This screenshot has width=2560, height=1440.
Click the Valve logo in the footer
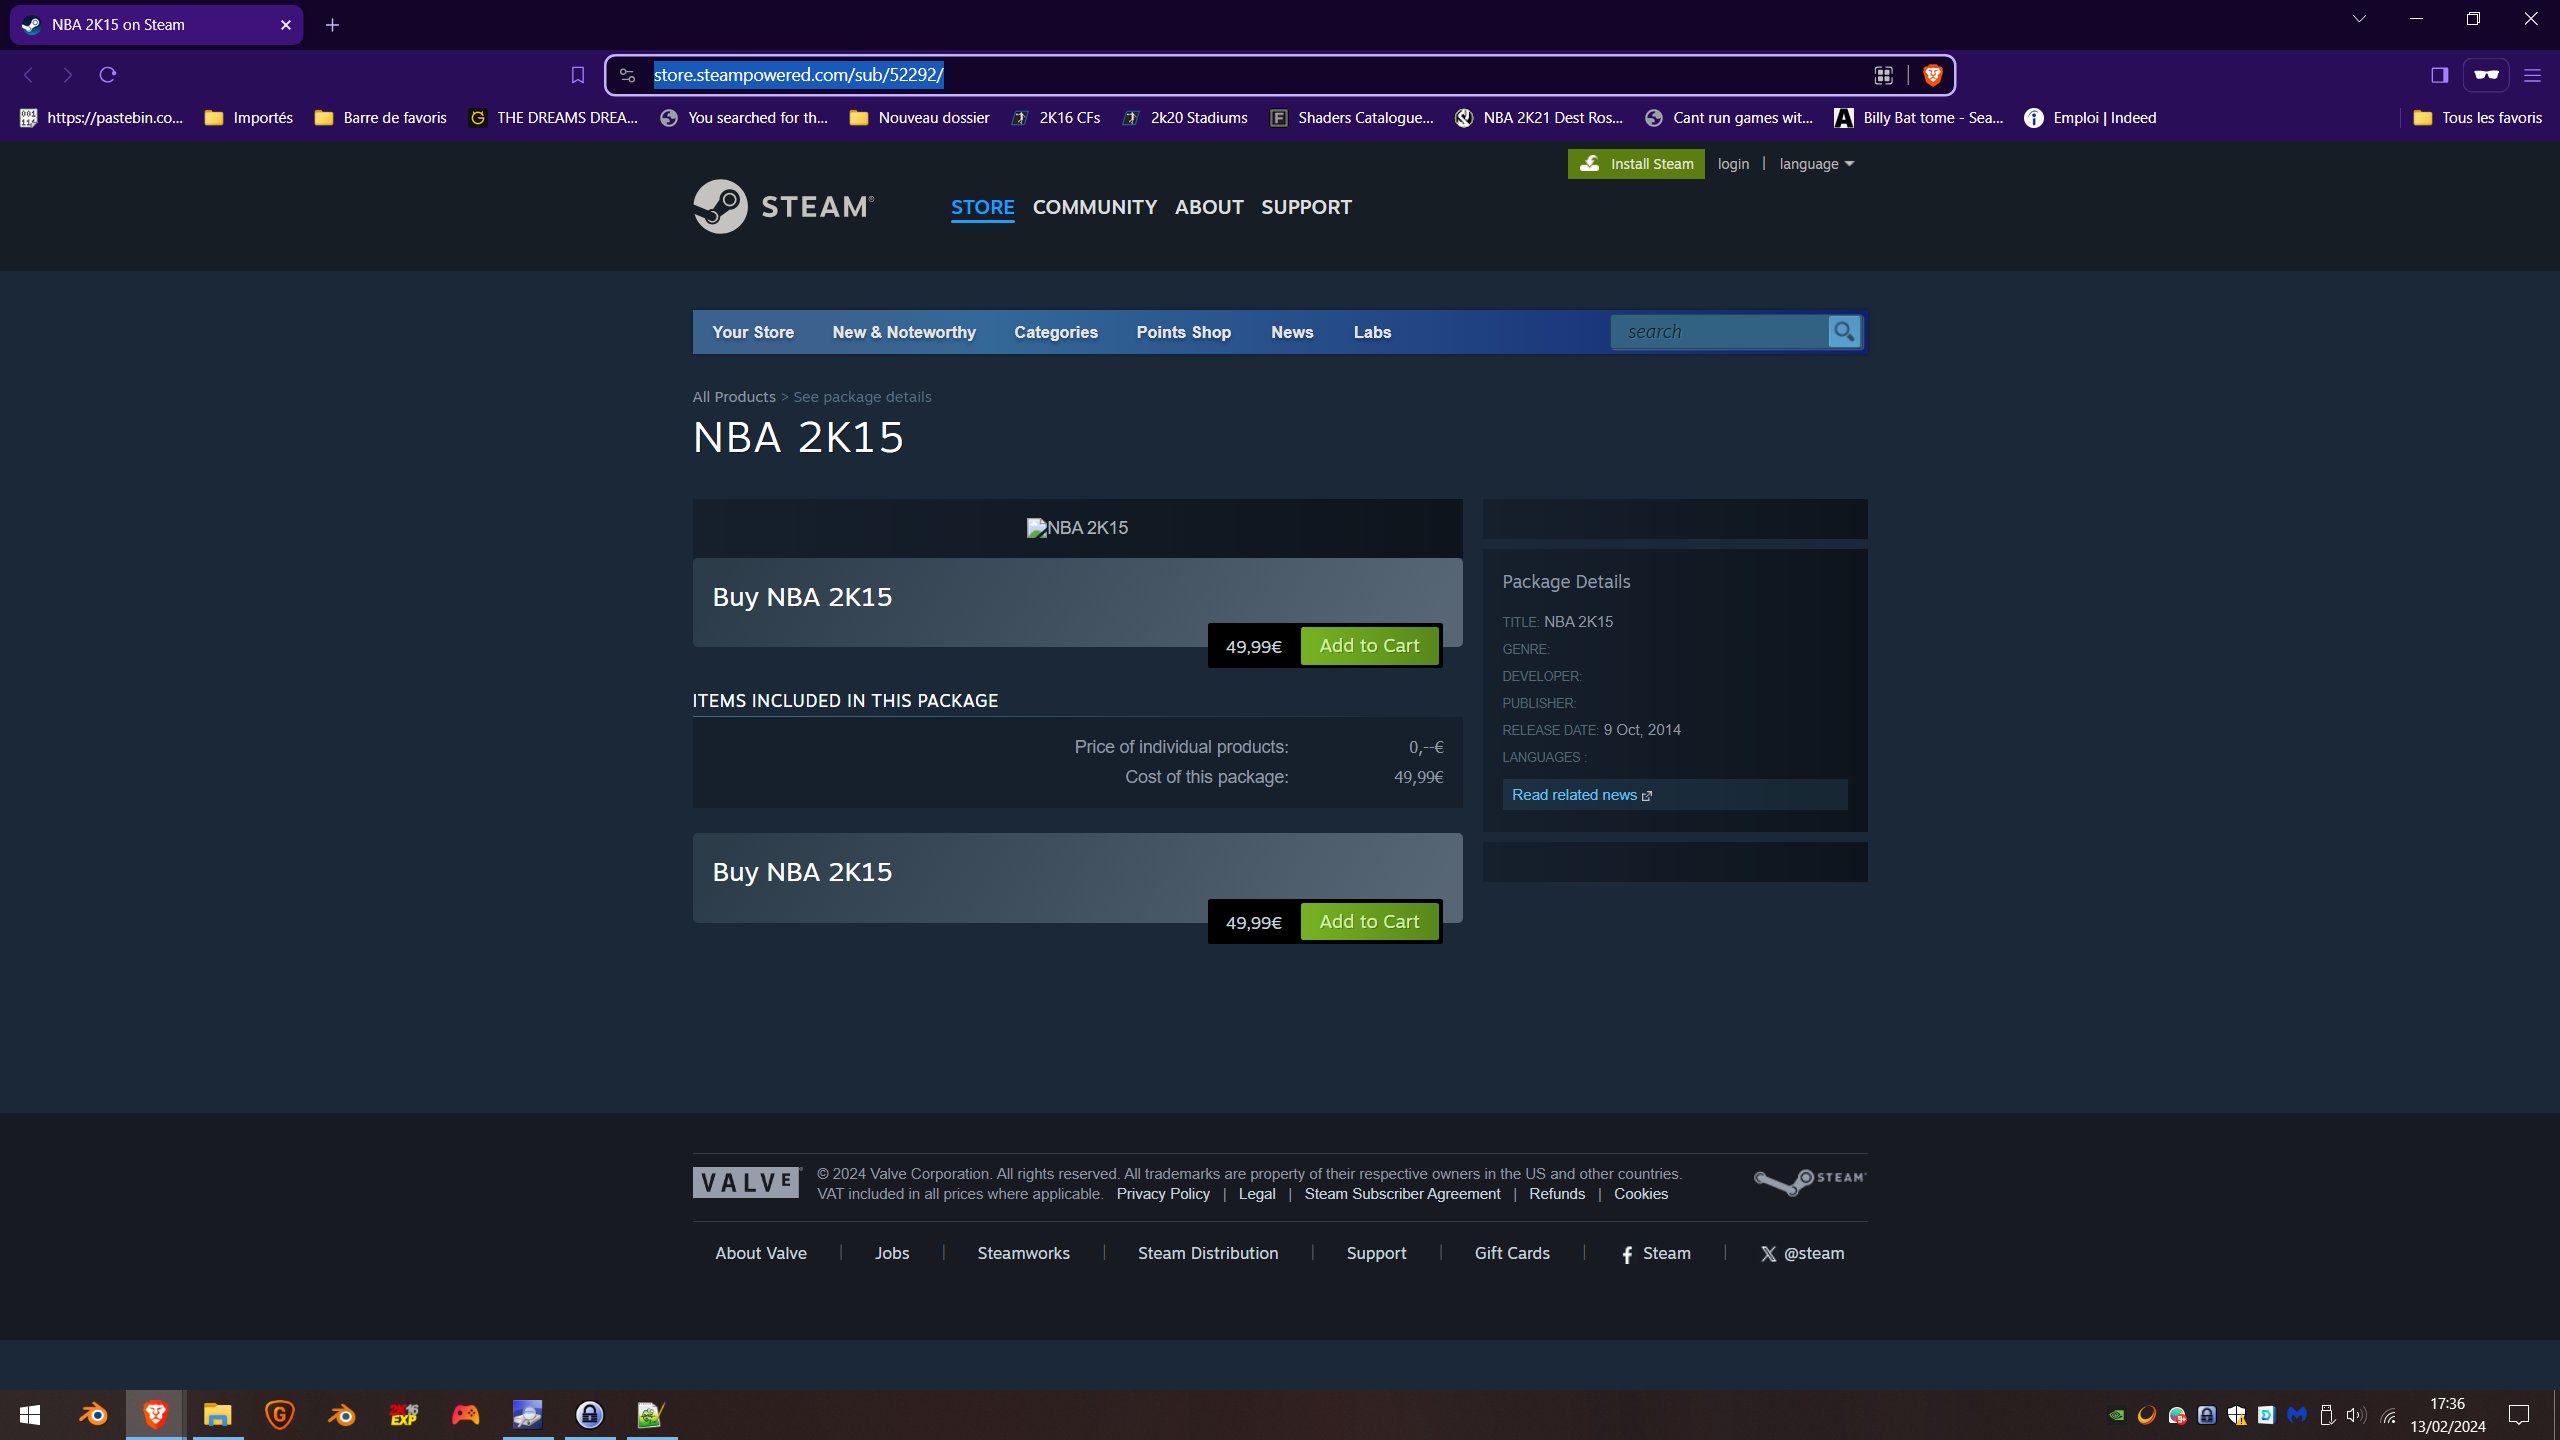pos(746,1182)
